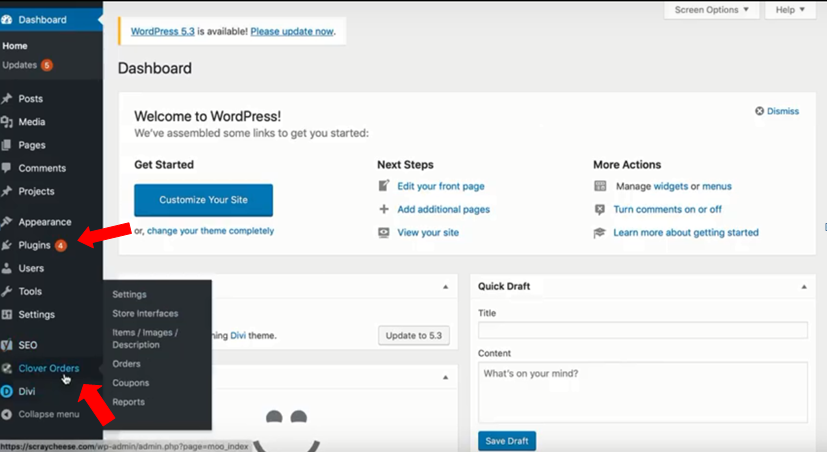
Task: Toggle the panel arrow below the Update to 5.3 box
Action: [x=446, y=377]
